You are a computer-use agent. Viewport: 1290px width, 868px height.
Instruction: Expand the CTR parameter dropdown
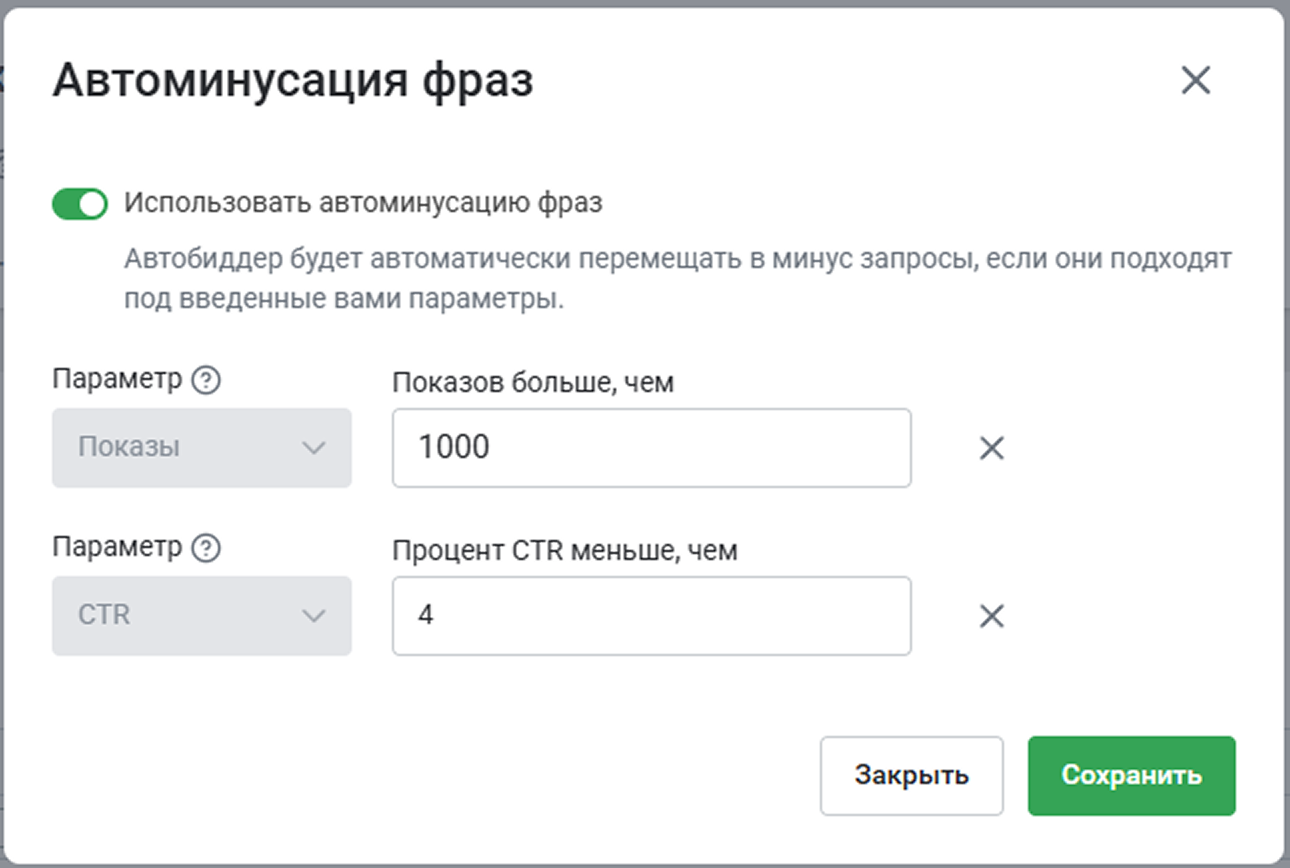click(x=202, y=616)
